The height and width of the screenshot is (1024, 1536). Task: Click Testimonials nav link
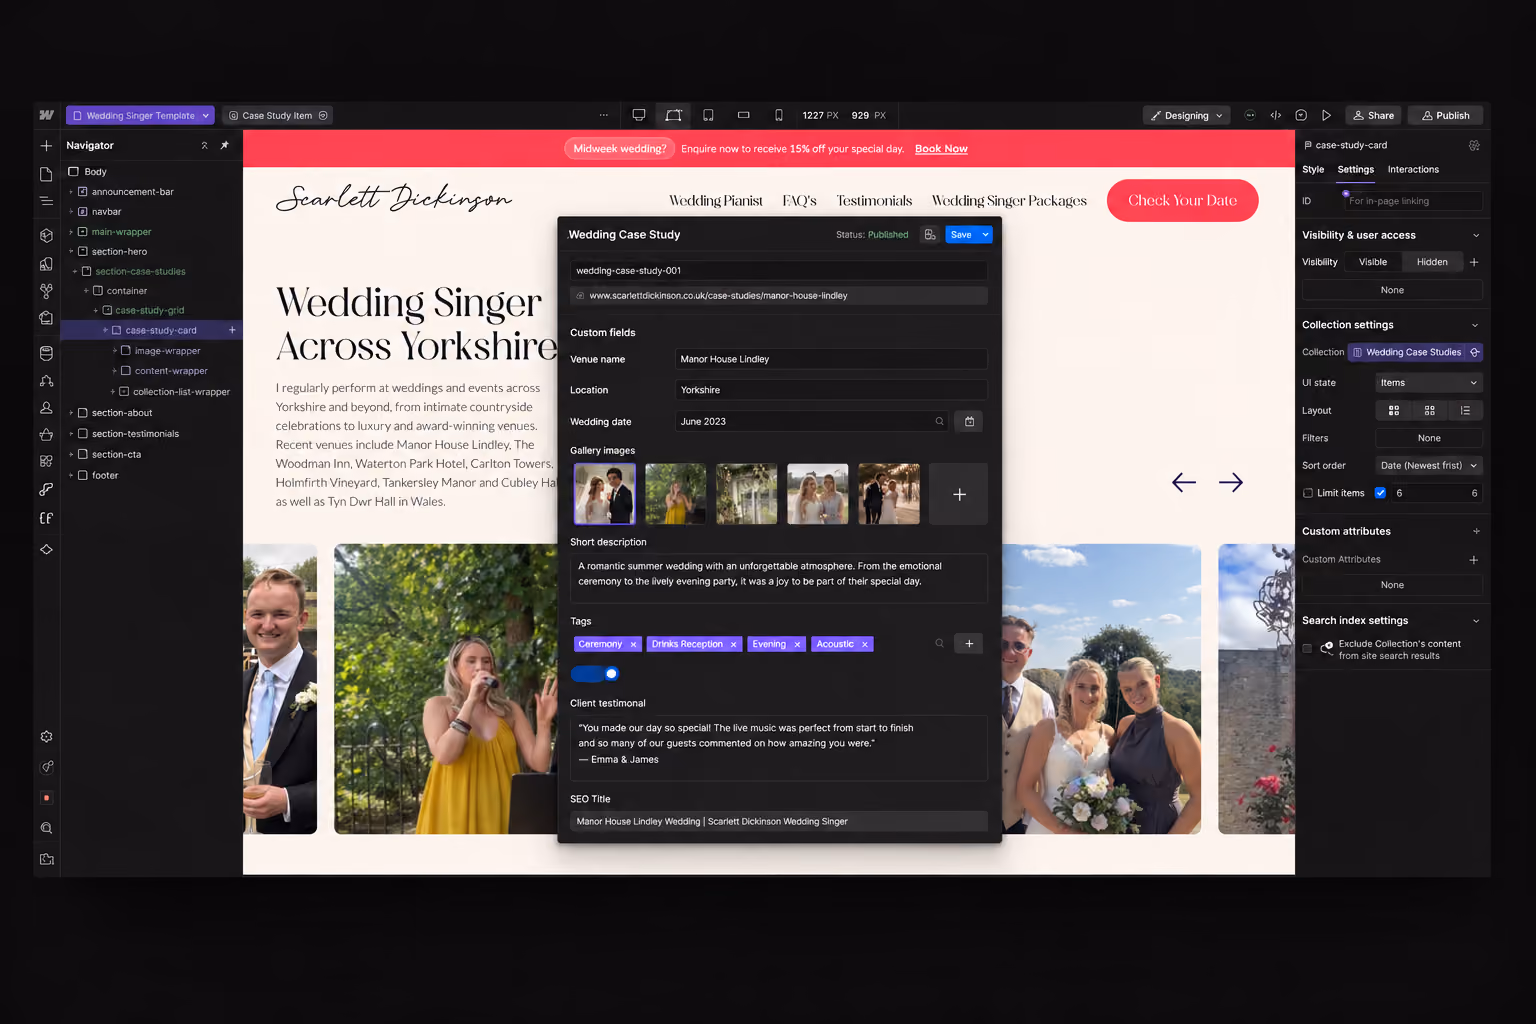[874, 201]
